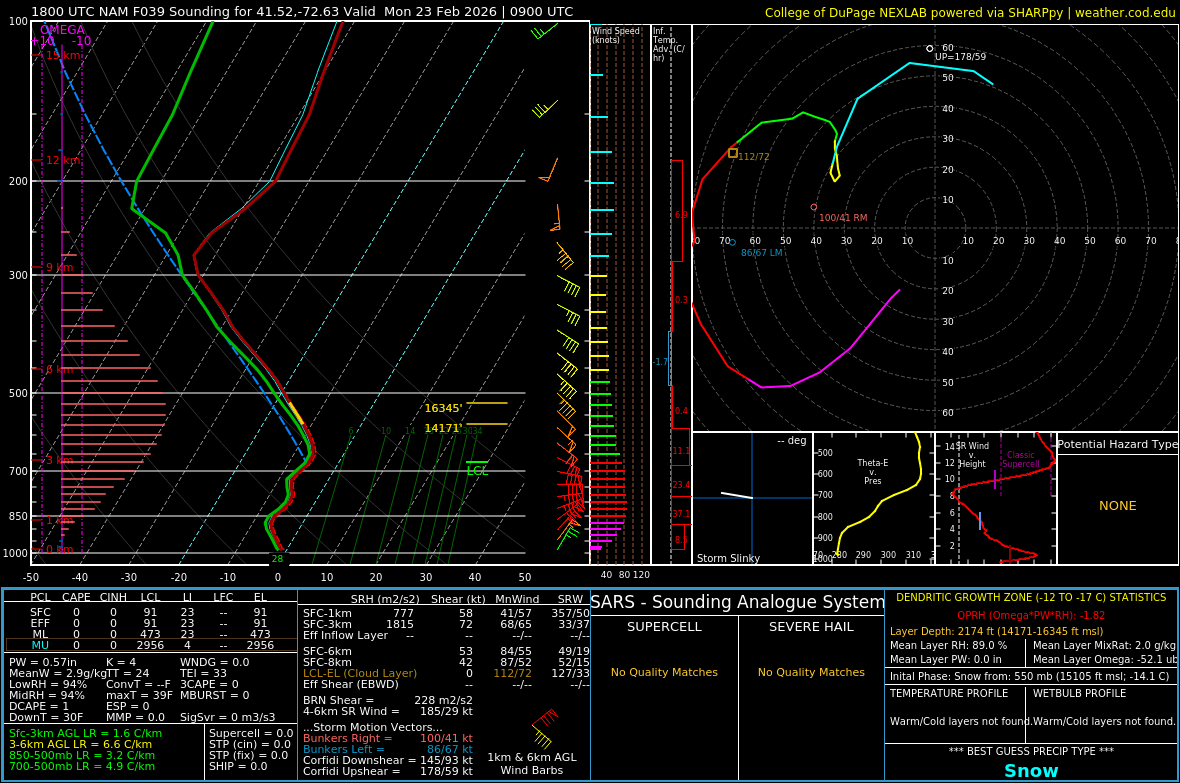Image resolution: width=1180 pixels, height=783 pixels.
Task: Click the LowRH = 94% value
Action: (x=47, y=684)
